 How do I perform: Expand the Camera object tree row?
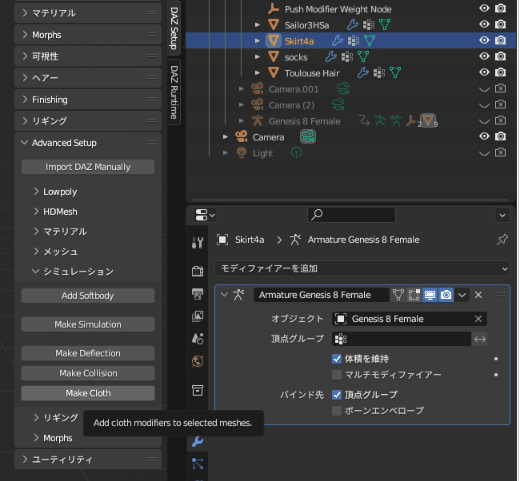click(225, 137)
